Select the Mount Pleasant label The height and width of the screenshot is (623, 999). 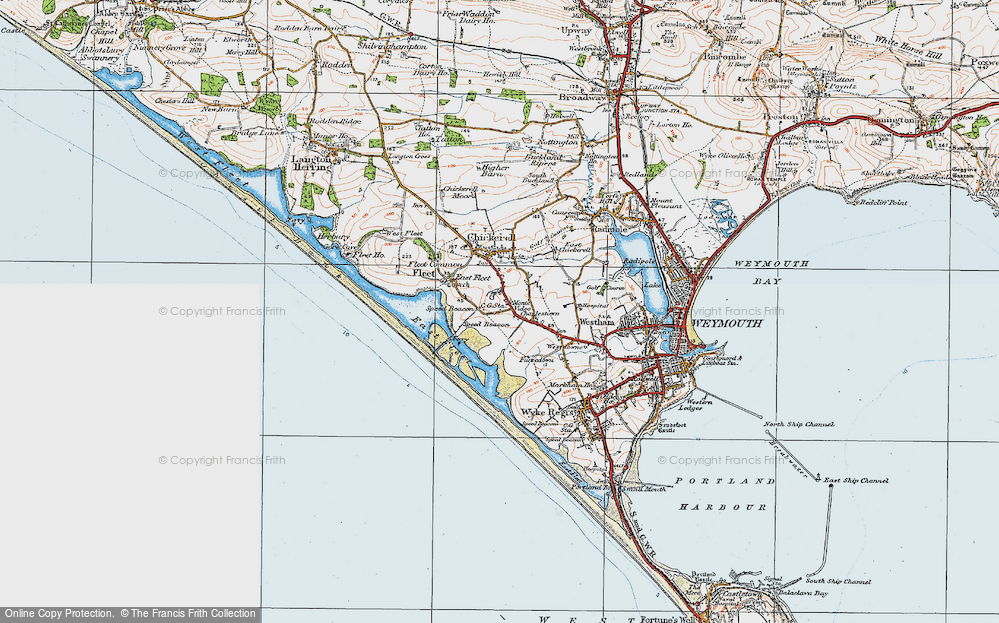666,203
